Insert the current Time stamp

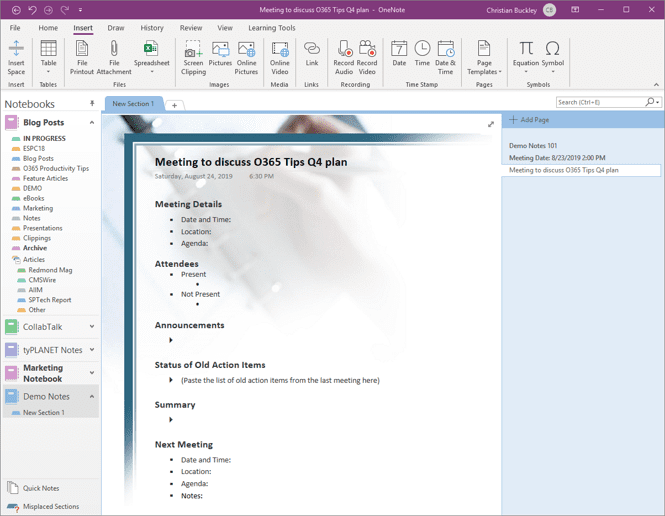pos(422,53)
